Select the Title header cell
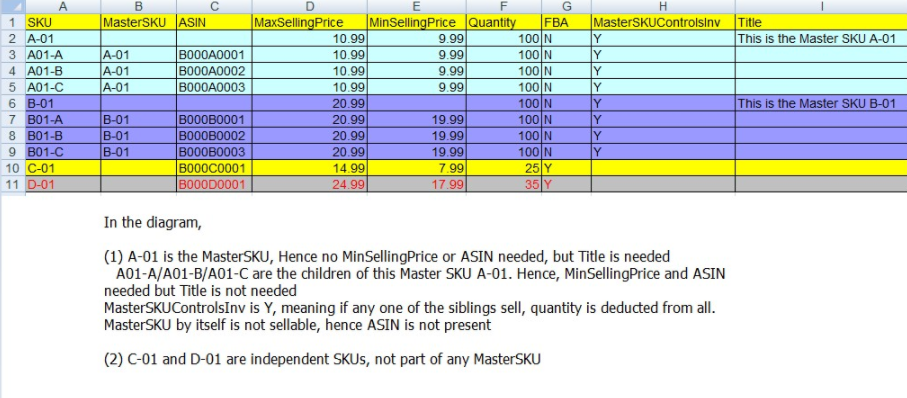Screen dimensions: 907x398 (821, 23)
